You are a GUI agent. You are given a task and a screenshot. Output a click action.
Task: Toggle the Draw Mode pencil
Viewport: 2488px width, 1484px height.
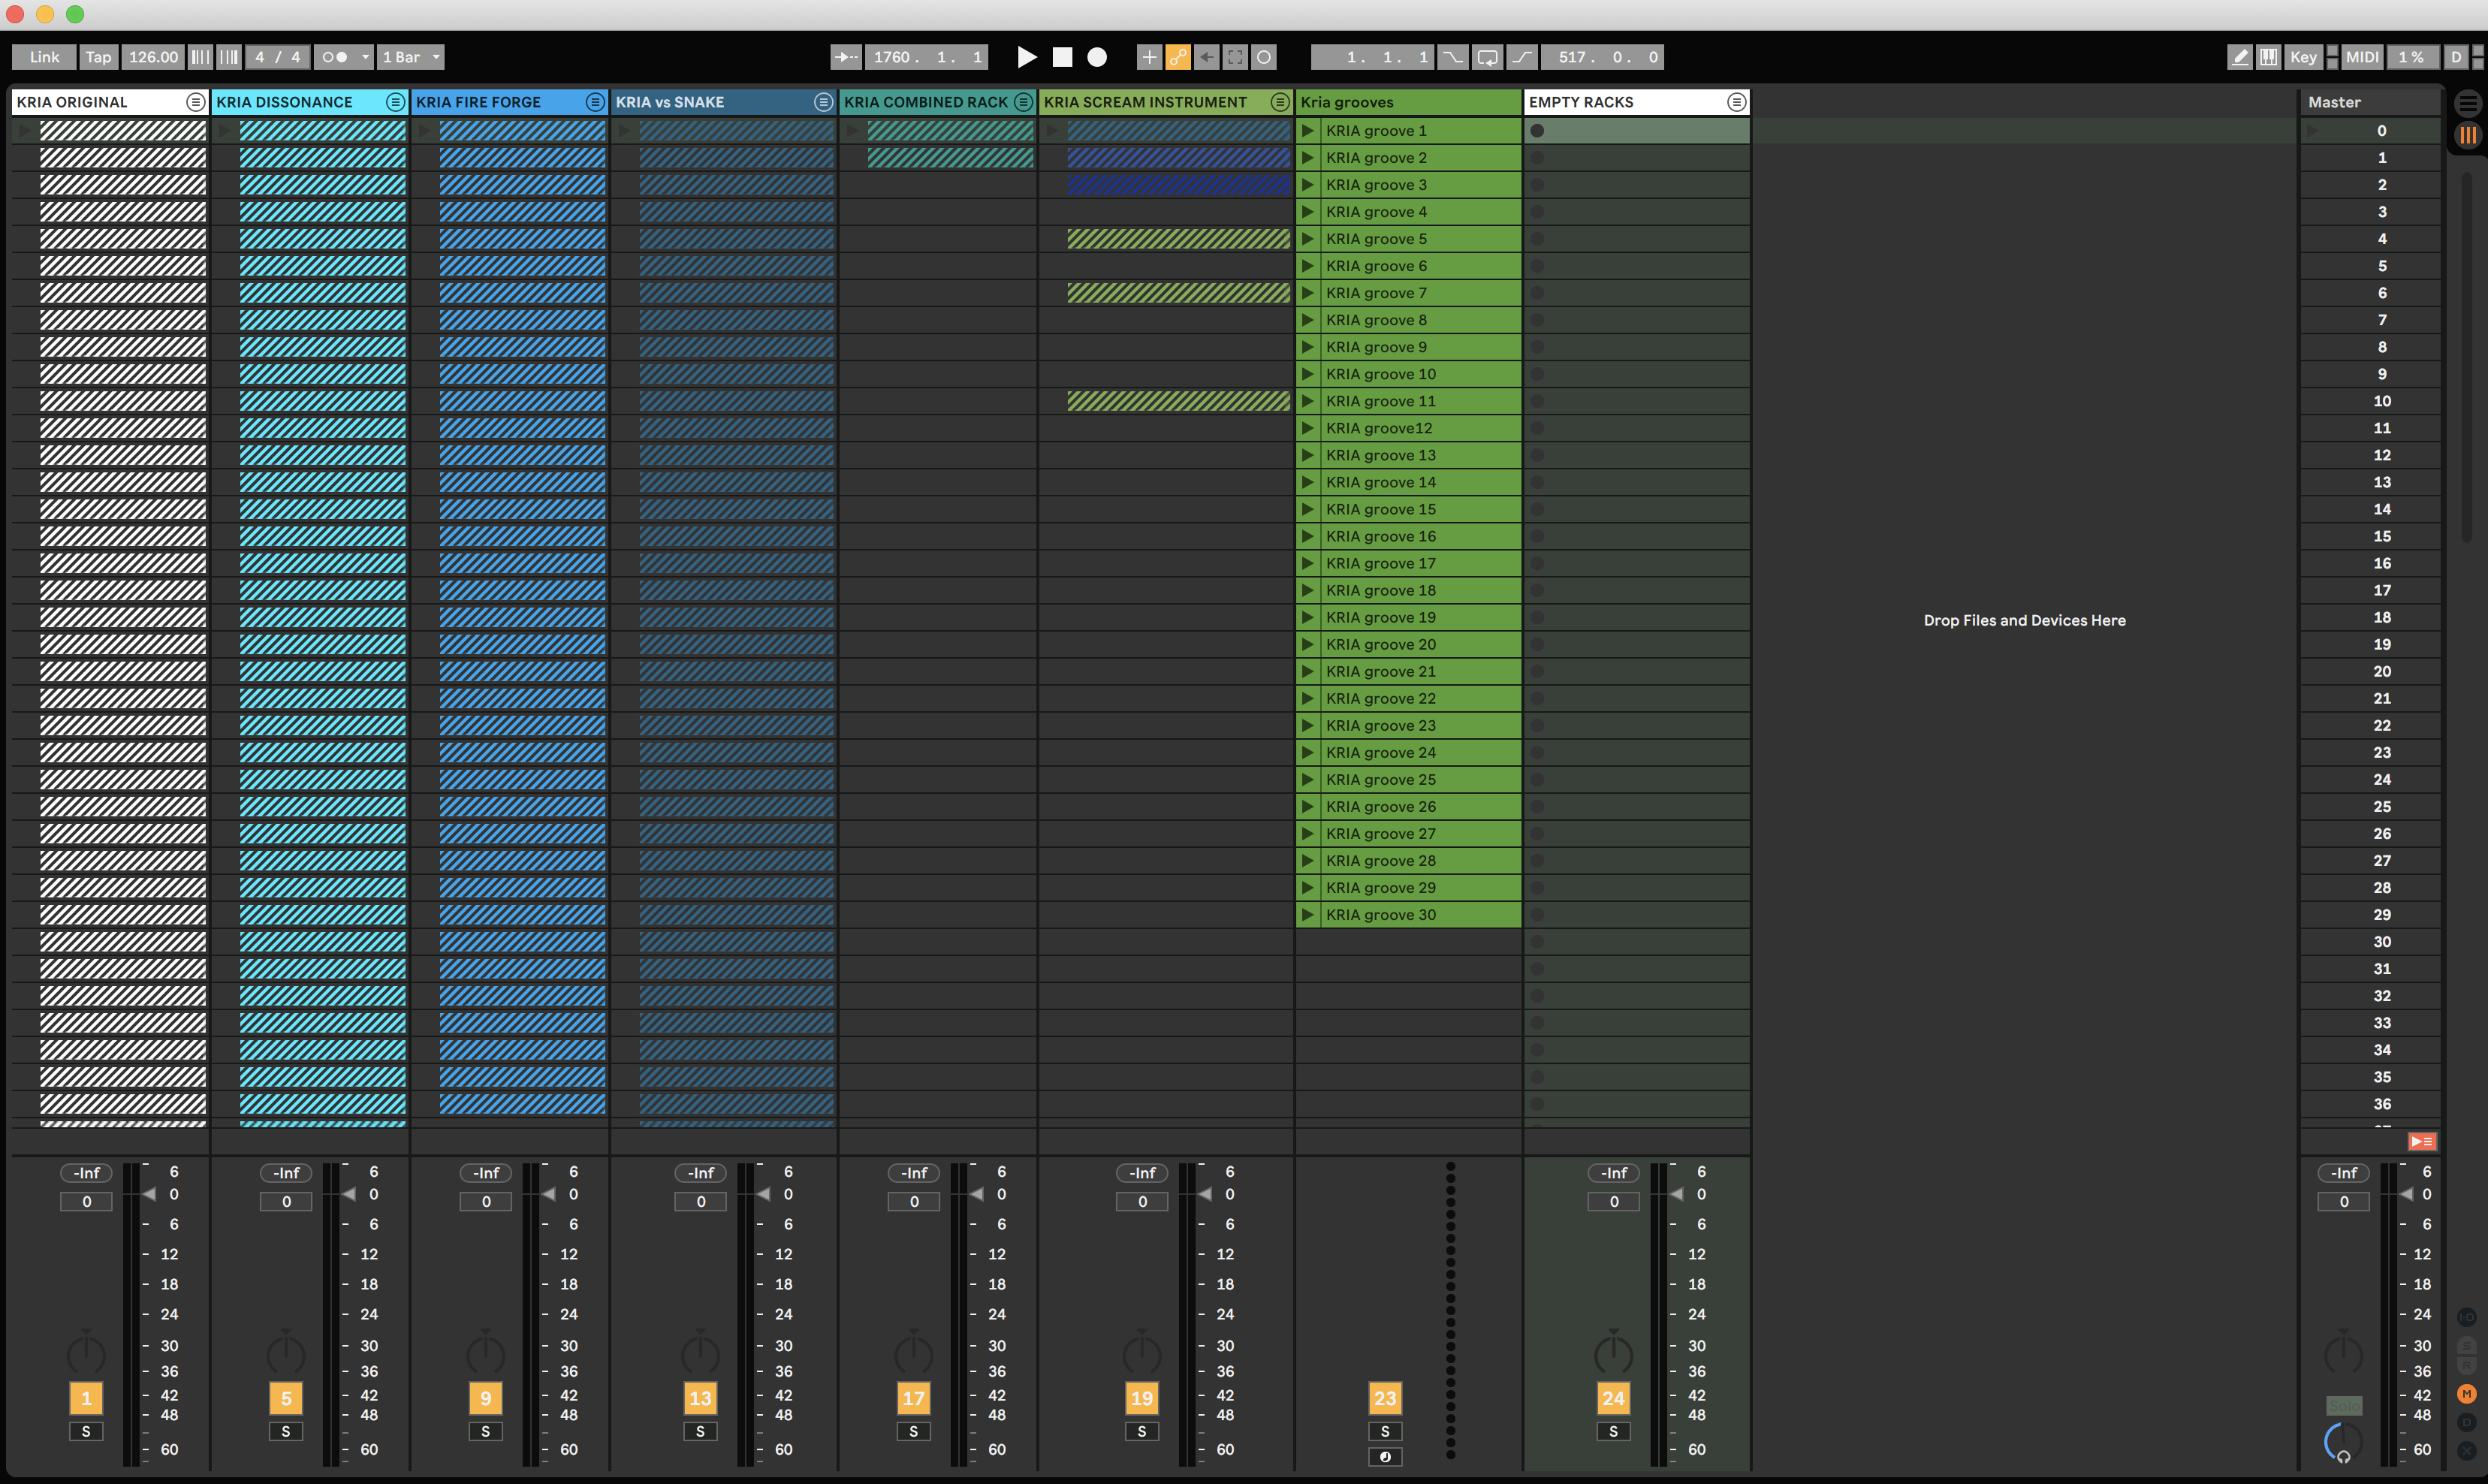tap(2240, 57)
